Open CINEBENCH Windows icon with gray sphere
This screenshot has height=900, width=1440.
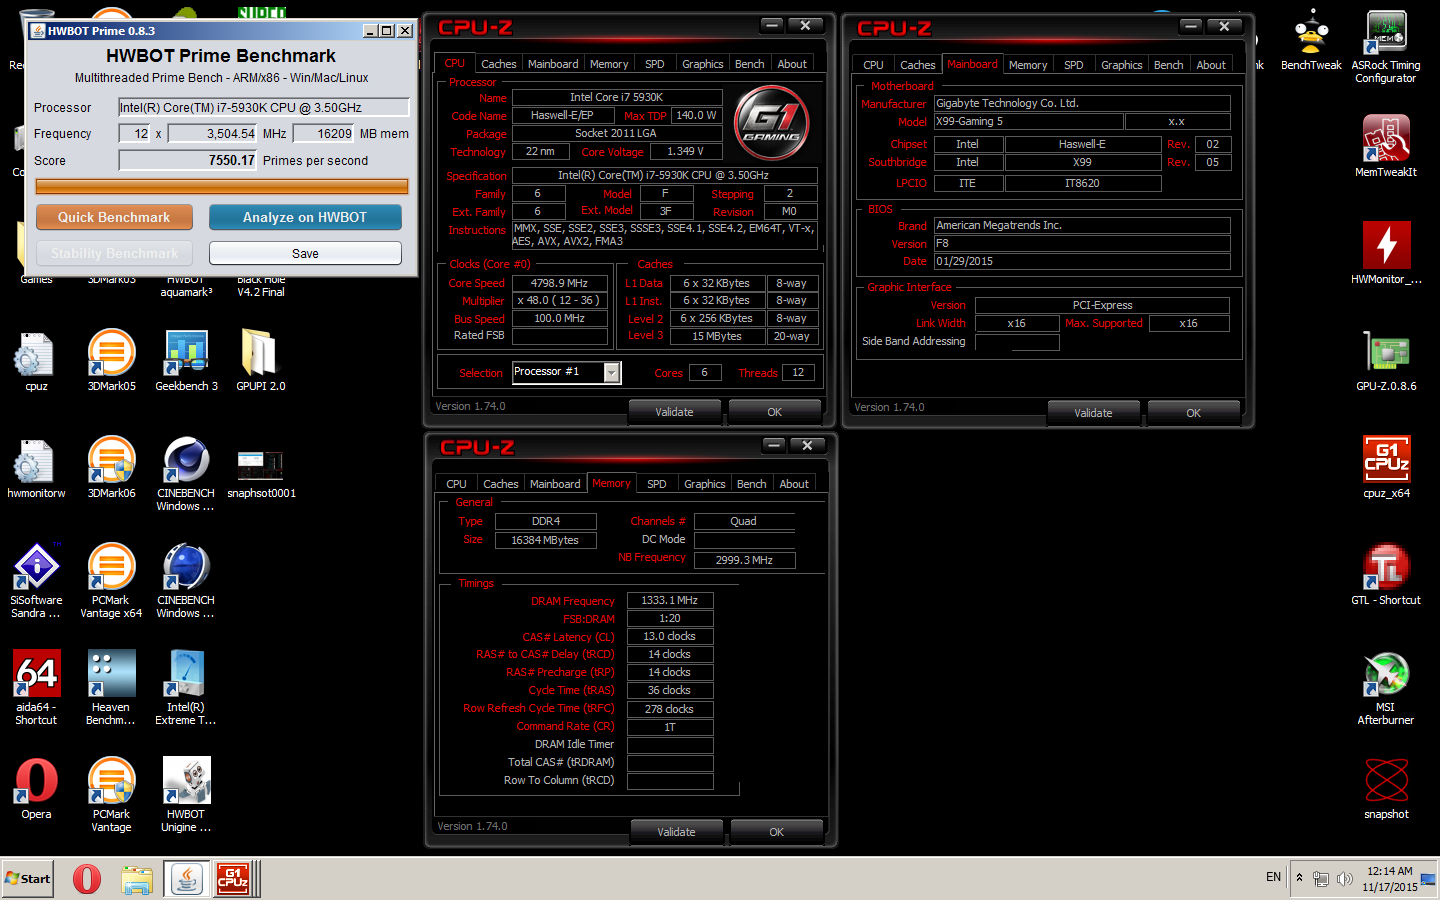pos(186,474)
